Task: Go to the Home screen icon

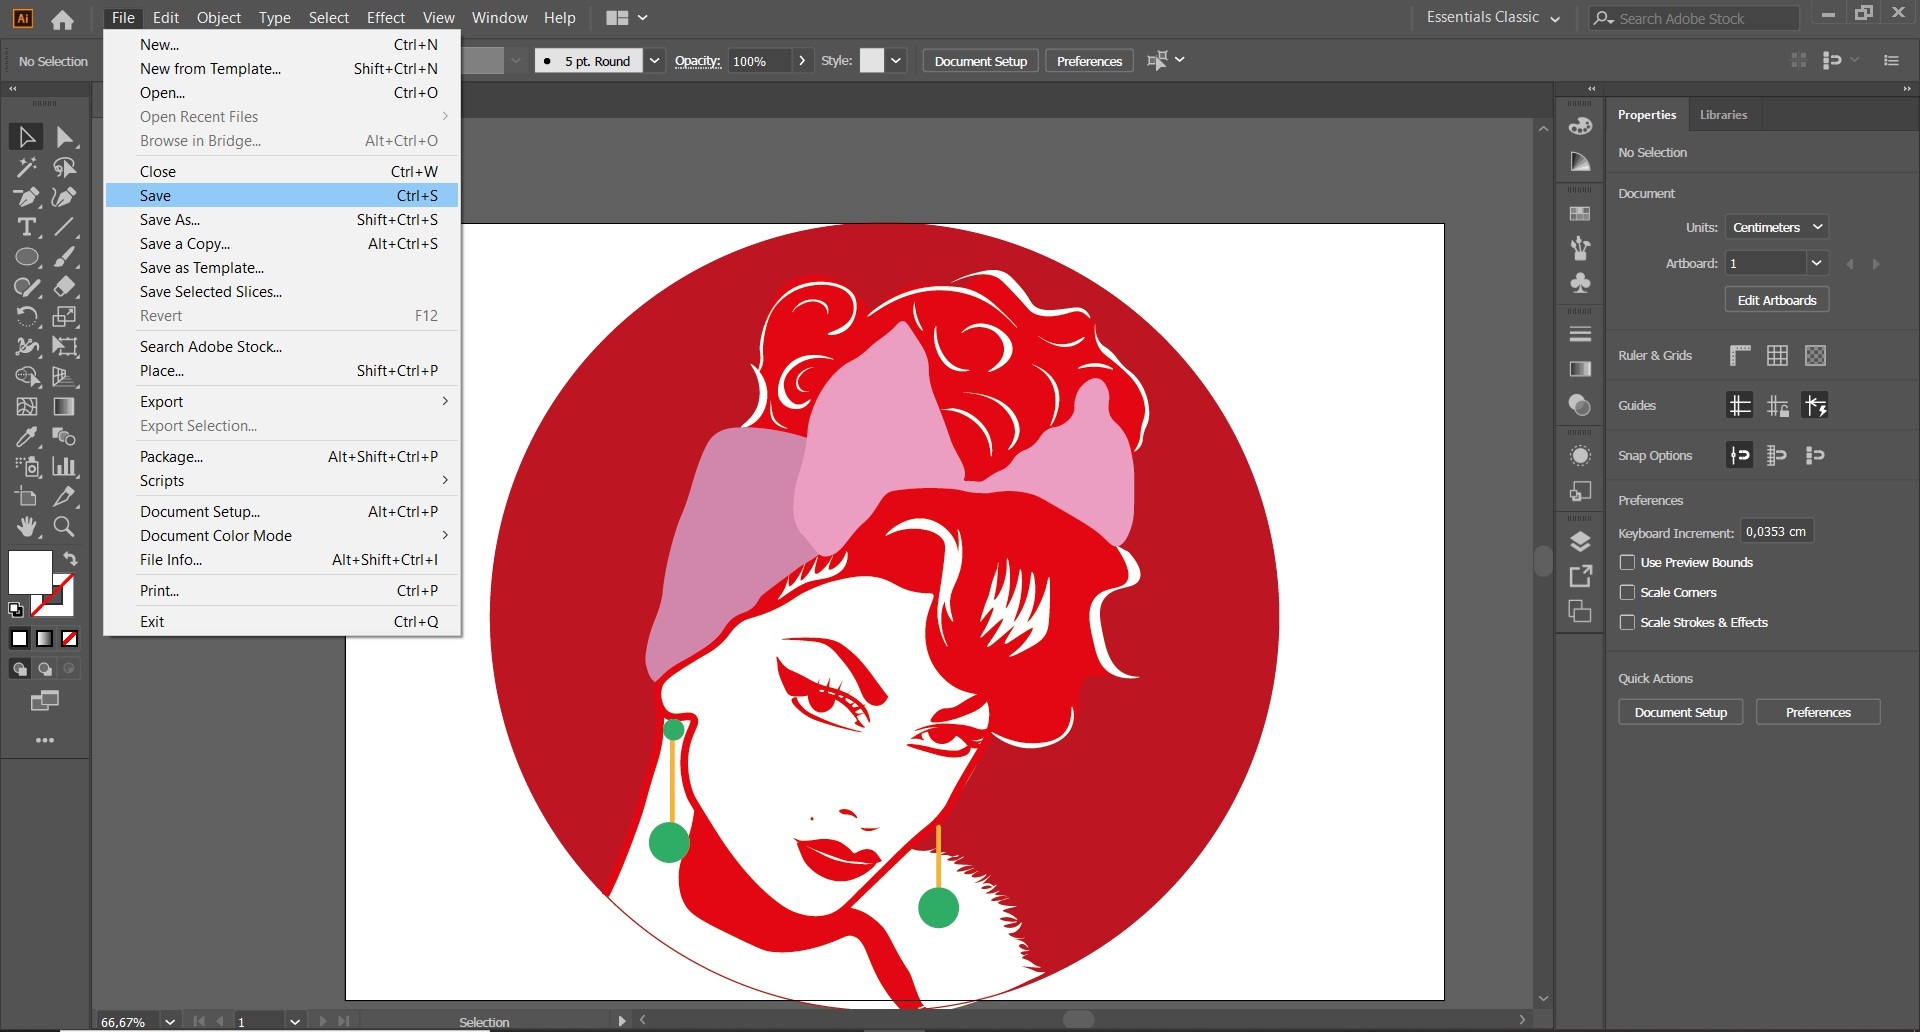Action: click(x=62, y=19)
